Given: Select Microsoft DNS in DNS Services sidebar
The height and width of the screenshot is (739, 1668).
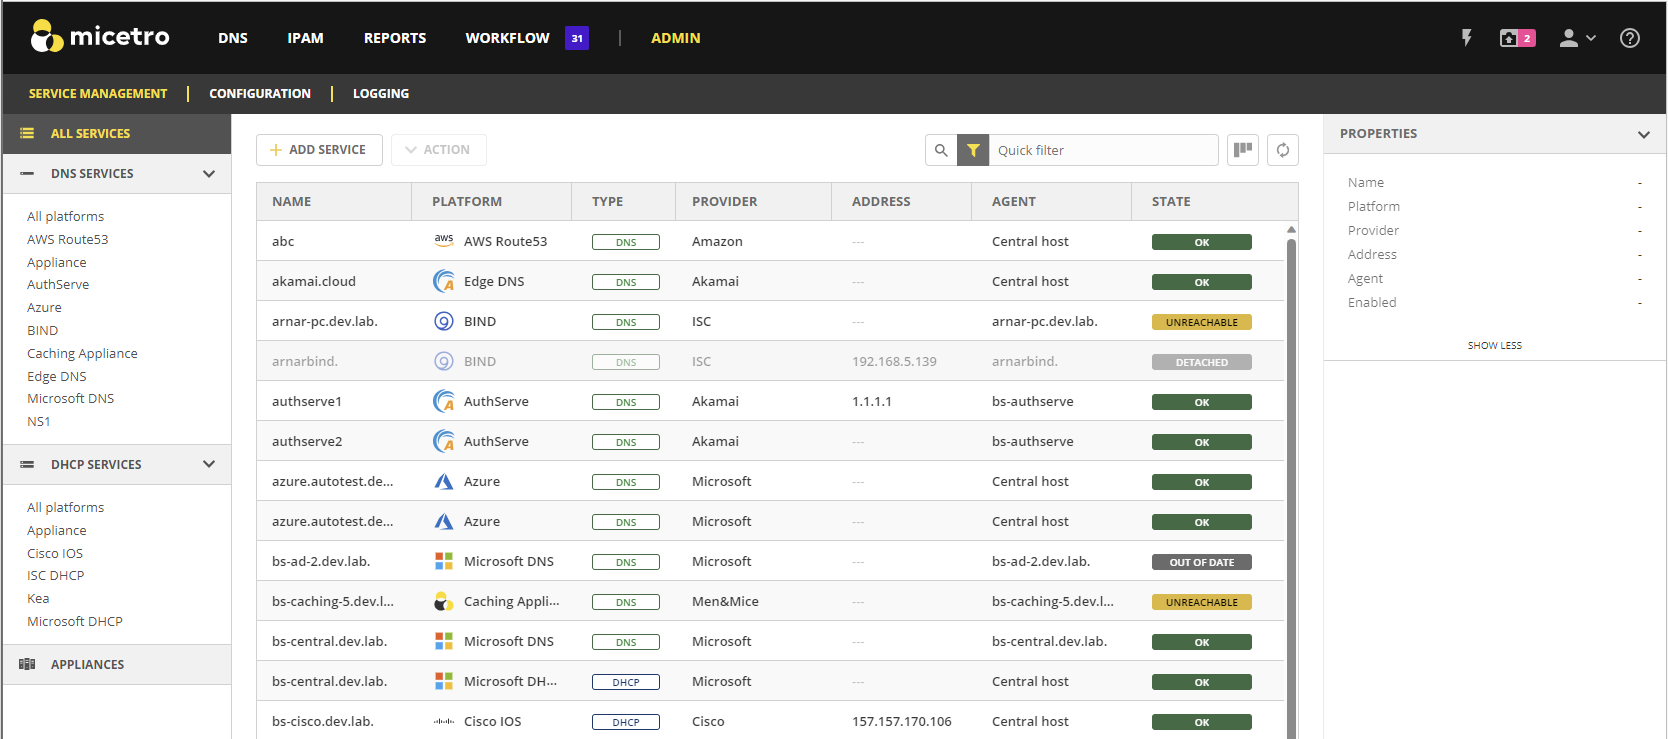Looking at the screenshot, I should point(71,399).
